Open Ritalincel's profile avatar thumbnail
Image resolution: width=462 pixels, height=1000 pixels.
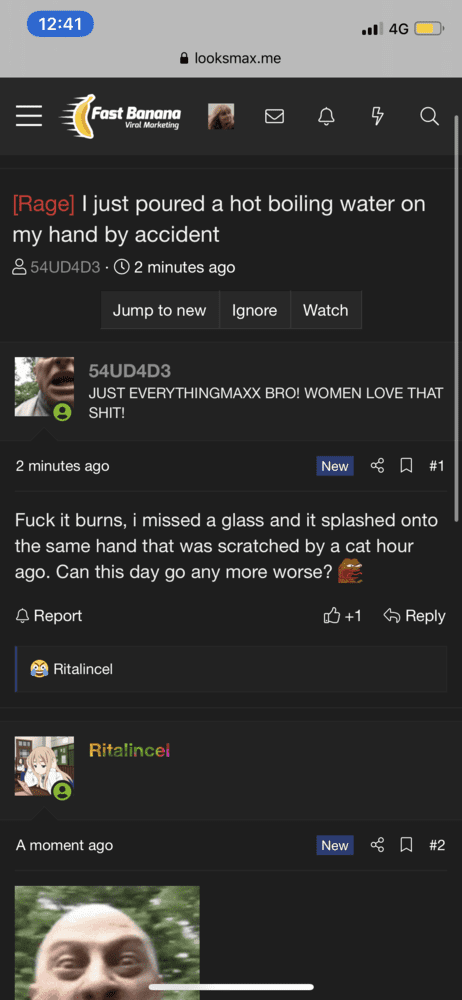click(44, 766)
